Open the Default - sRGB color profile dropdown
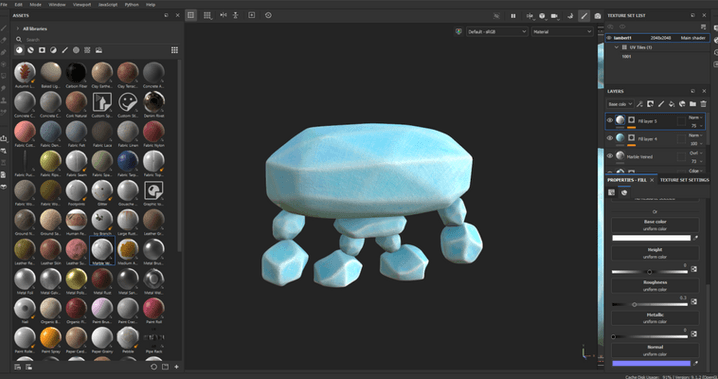Image resolution: width=718 pixels, height=379 pixels. click(497, 32)
